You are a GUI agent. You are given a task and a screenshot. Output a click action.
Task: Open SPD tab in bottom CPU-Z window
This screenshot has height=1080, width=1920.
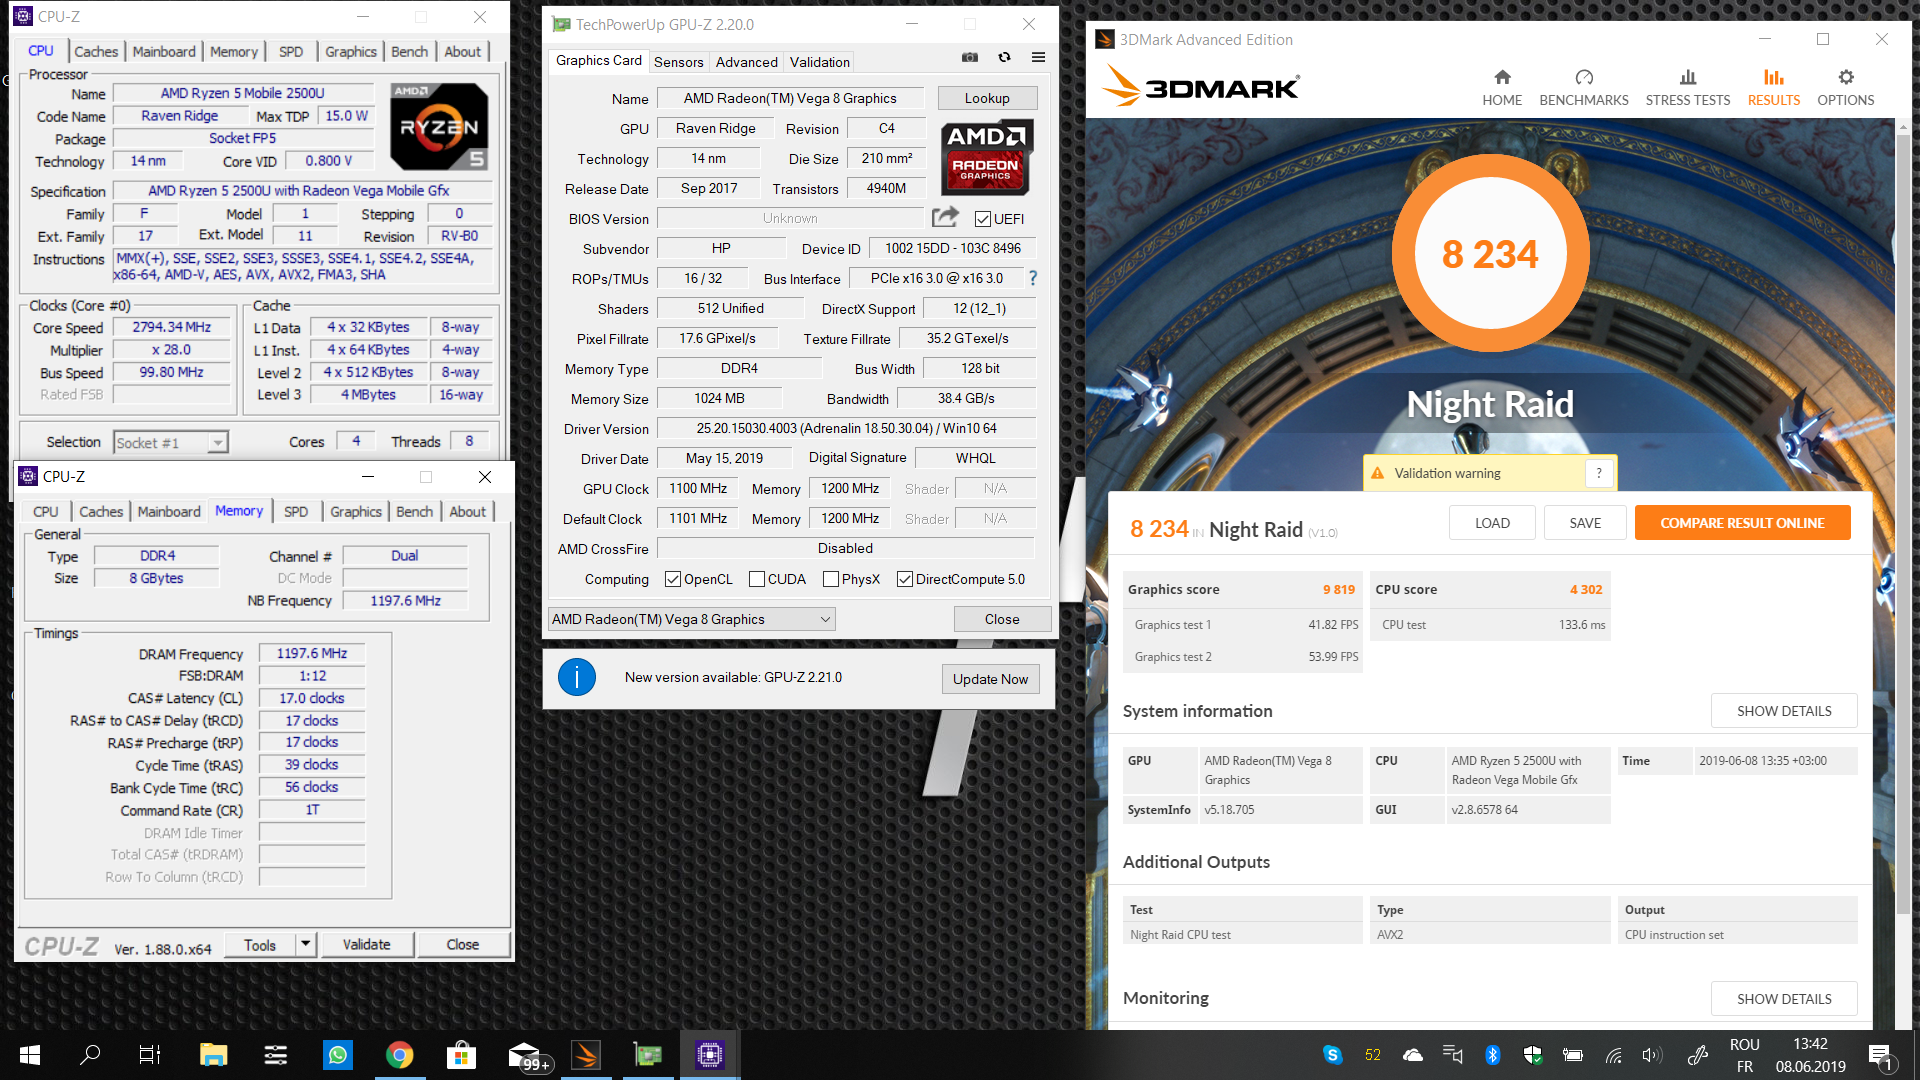click(296, 511)
